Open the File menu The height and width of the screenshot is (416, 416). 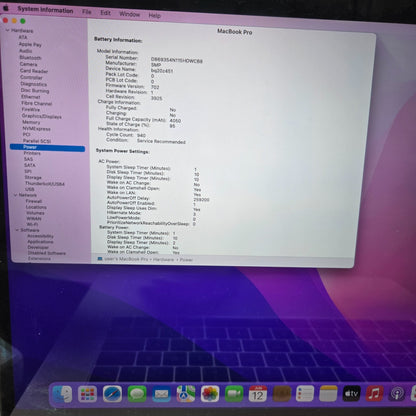point(87,12)
